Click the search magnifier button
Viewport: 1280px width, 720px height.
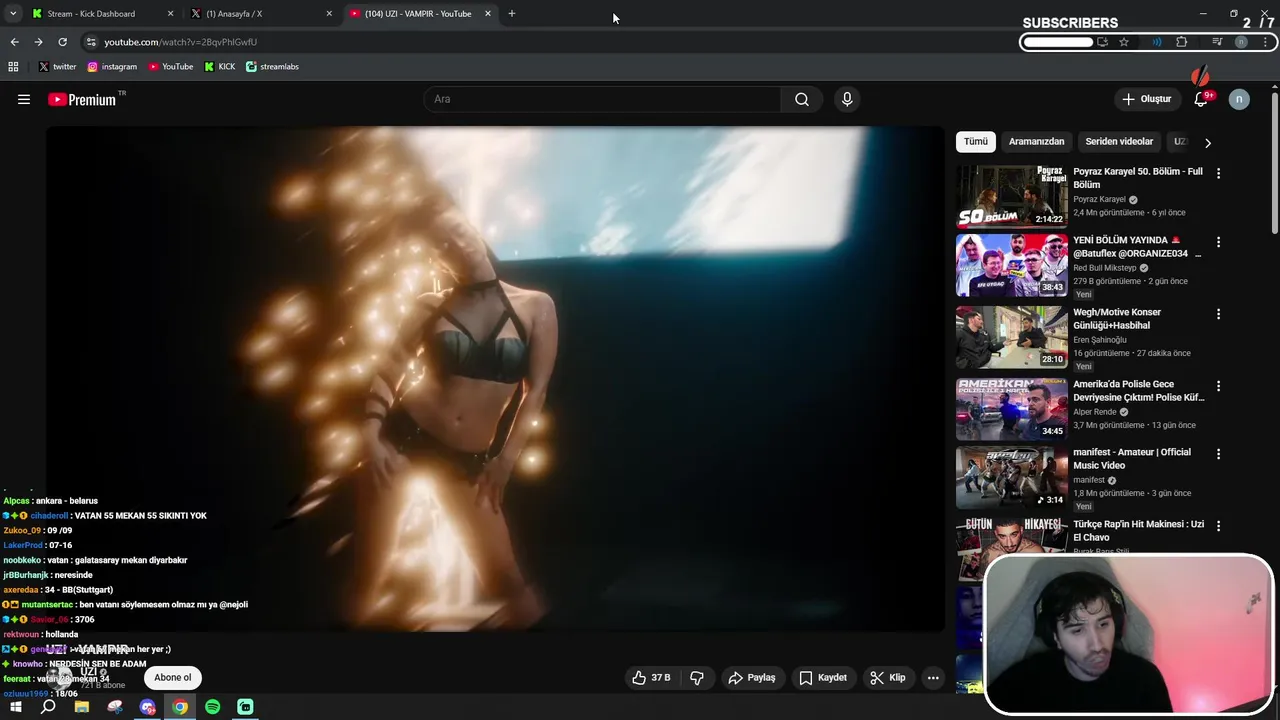coord(802,99)
